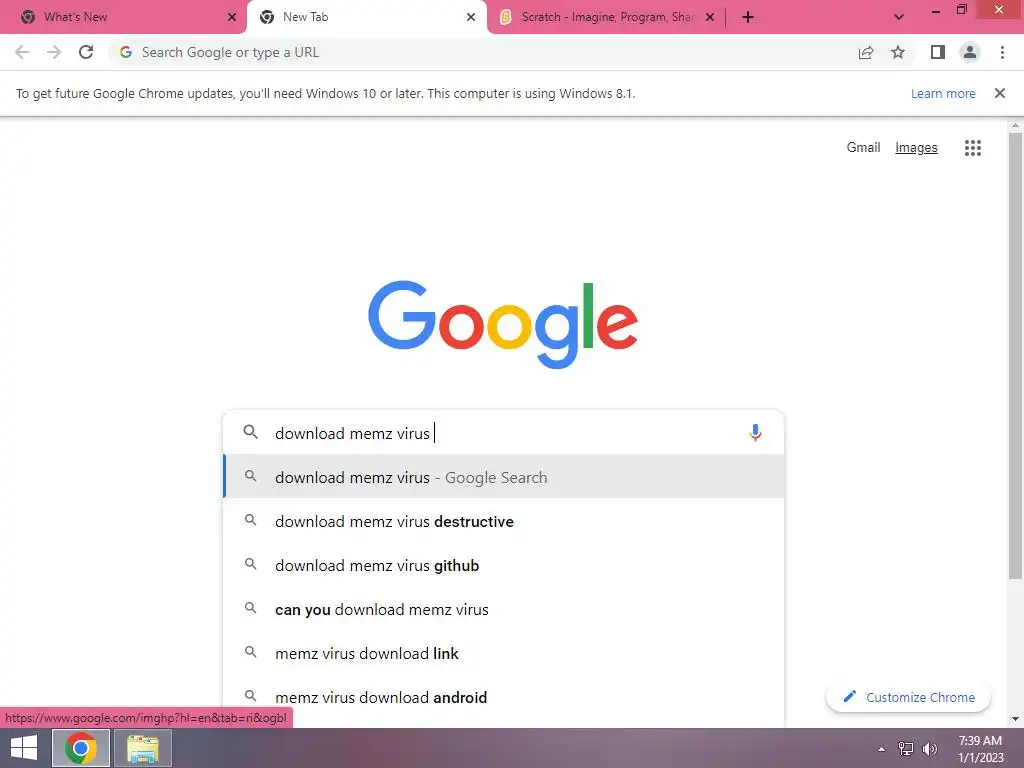Click the Chrome taskbar icon
This screenshot has width=1024, height=768.
pos(81,748)
